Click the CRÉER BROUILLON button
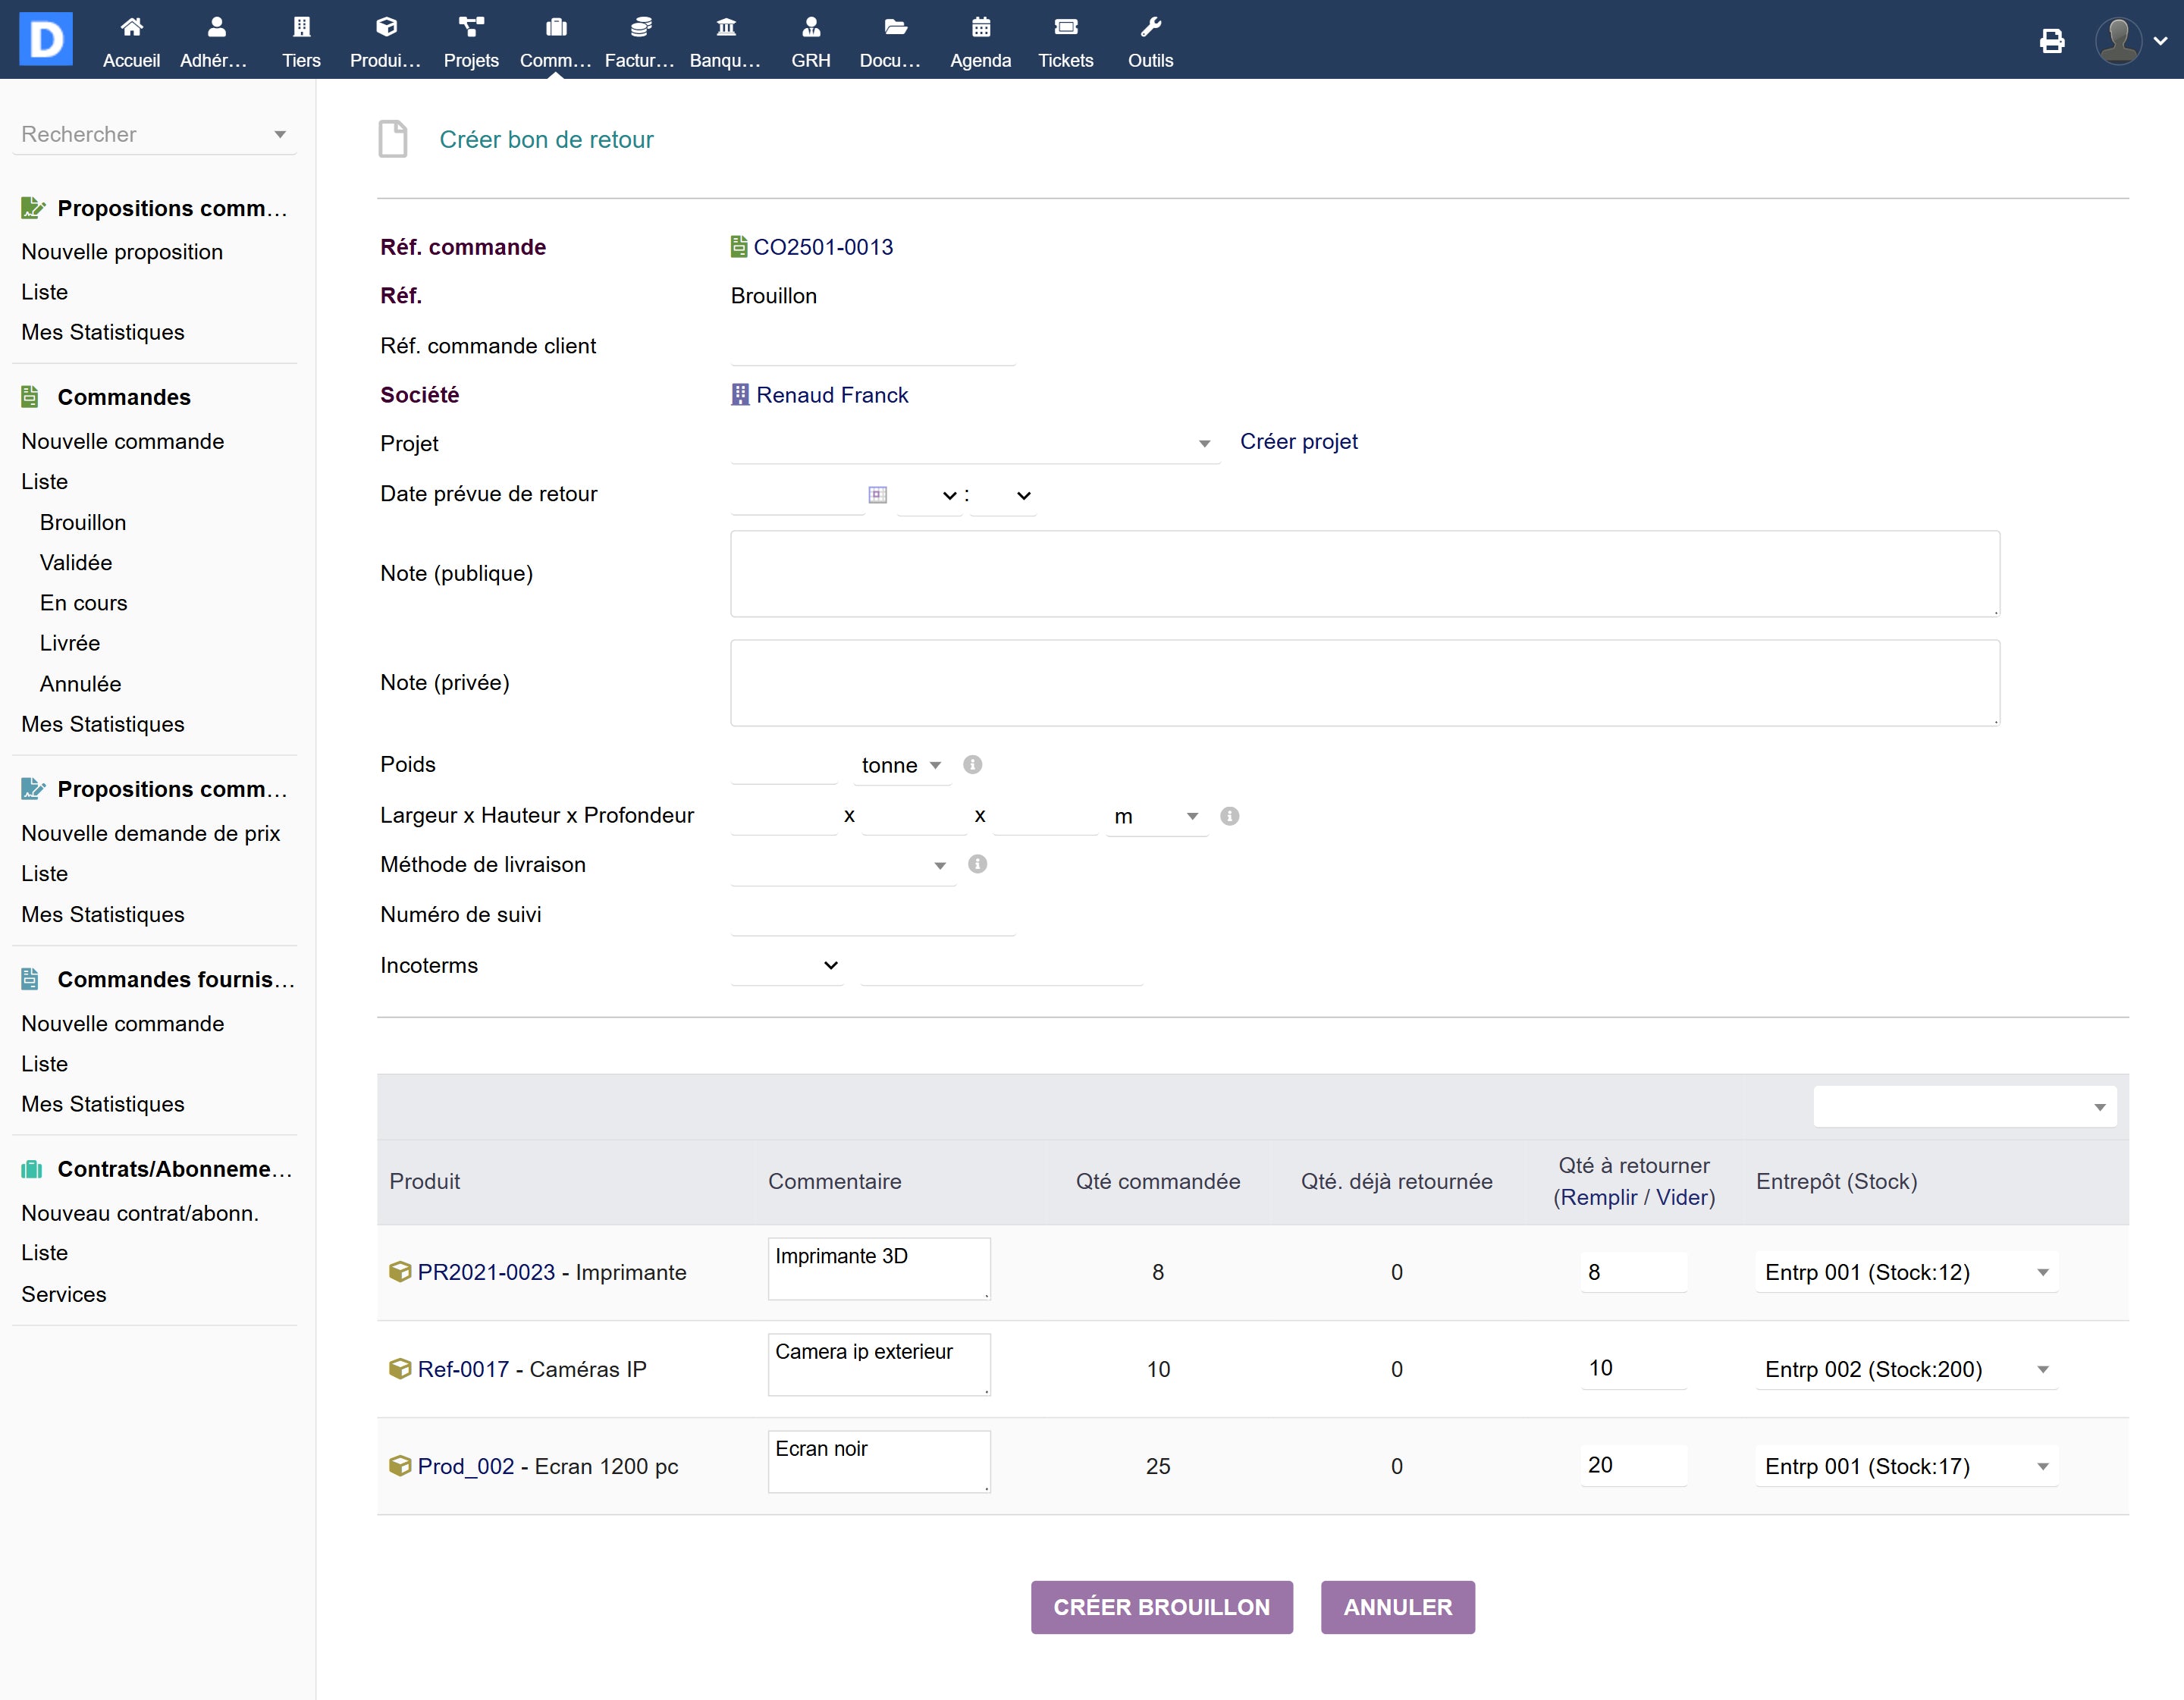 tap(1161, 1607)
